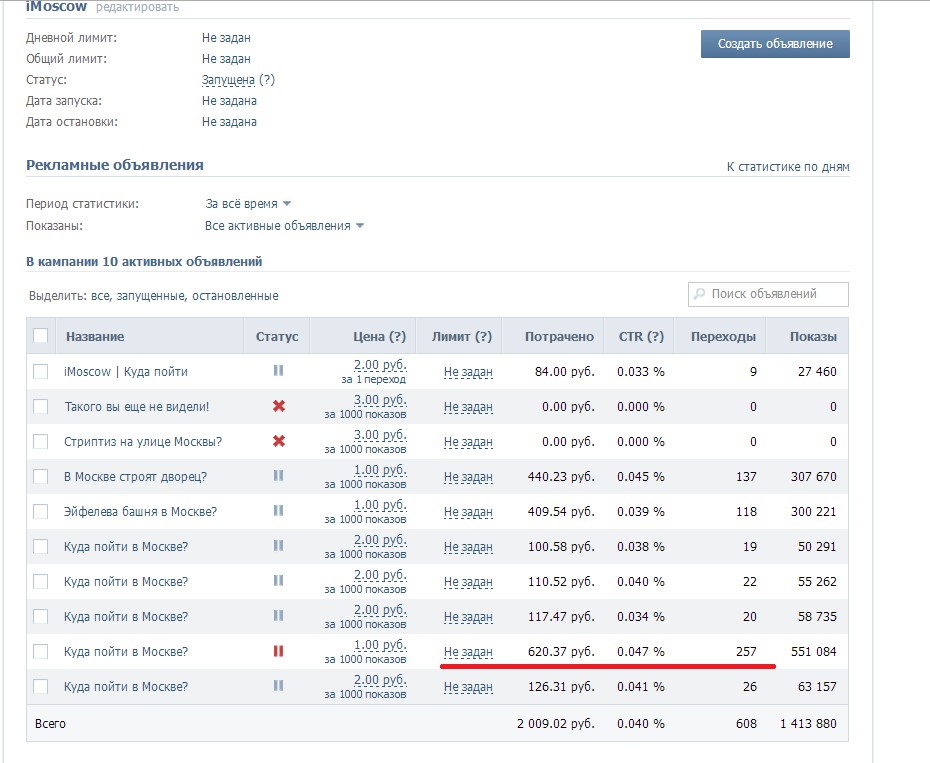Click Дата запуска value Не задана

click(229, 101)
